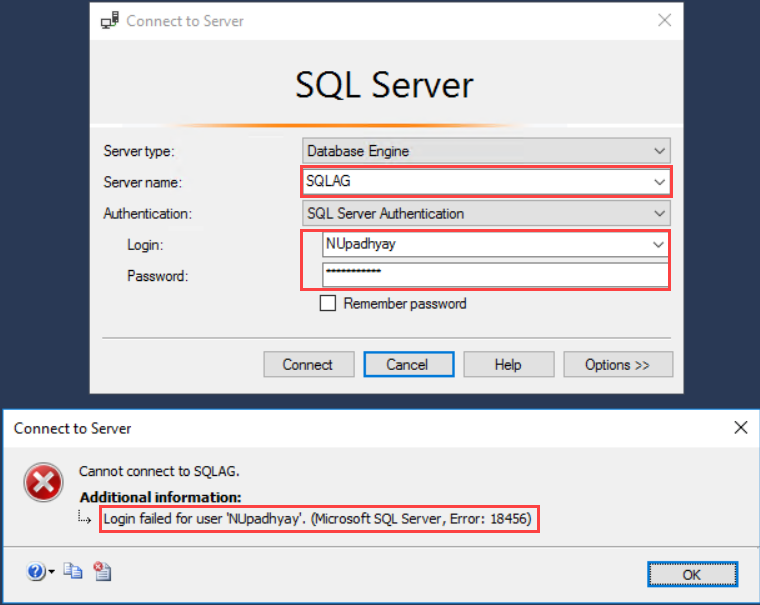This screenshot has width=760, height=605.
Task: Enable the Remember password checkbox
Action: [x=328, y=304]
